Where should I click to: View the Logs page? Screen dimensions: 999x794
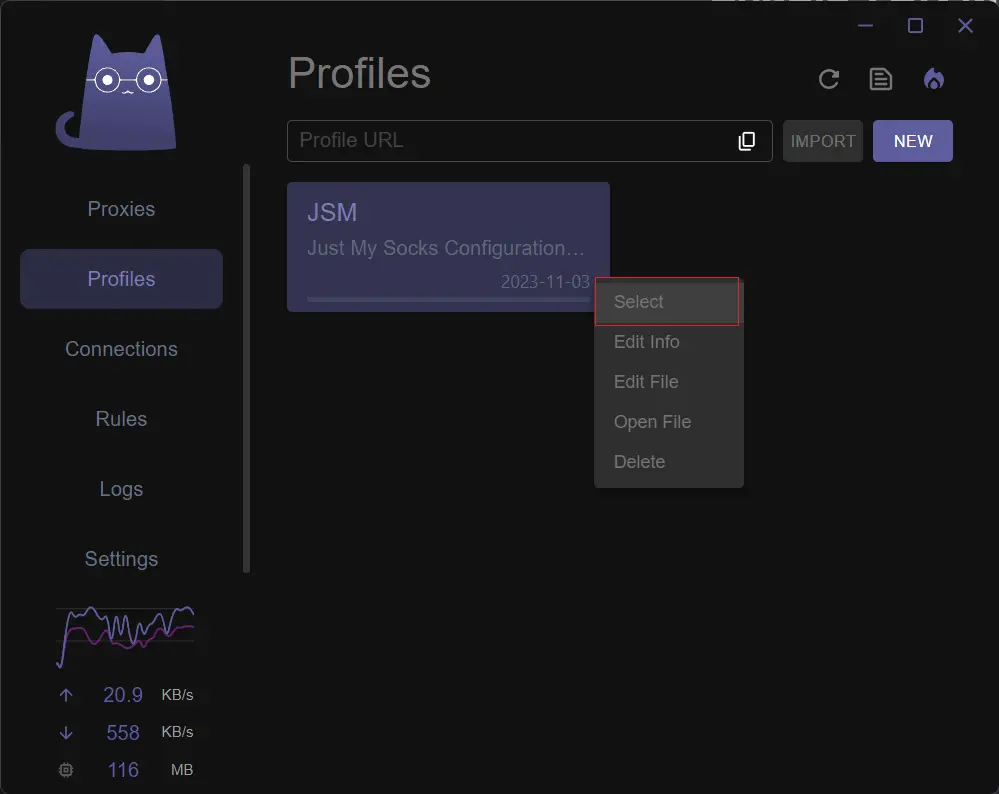click(121, 489)
